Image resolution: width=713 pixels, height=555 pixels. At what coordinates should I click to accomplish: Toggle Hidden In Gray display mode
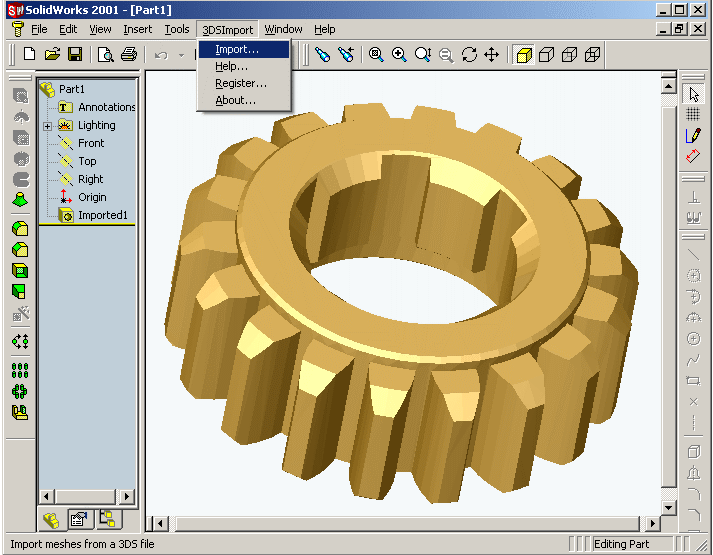point(569,55)
